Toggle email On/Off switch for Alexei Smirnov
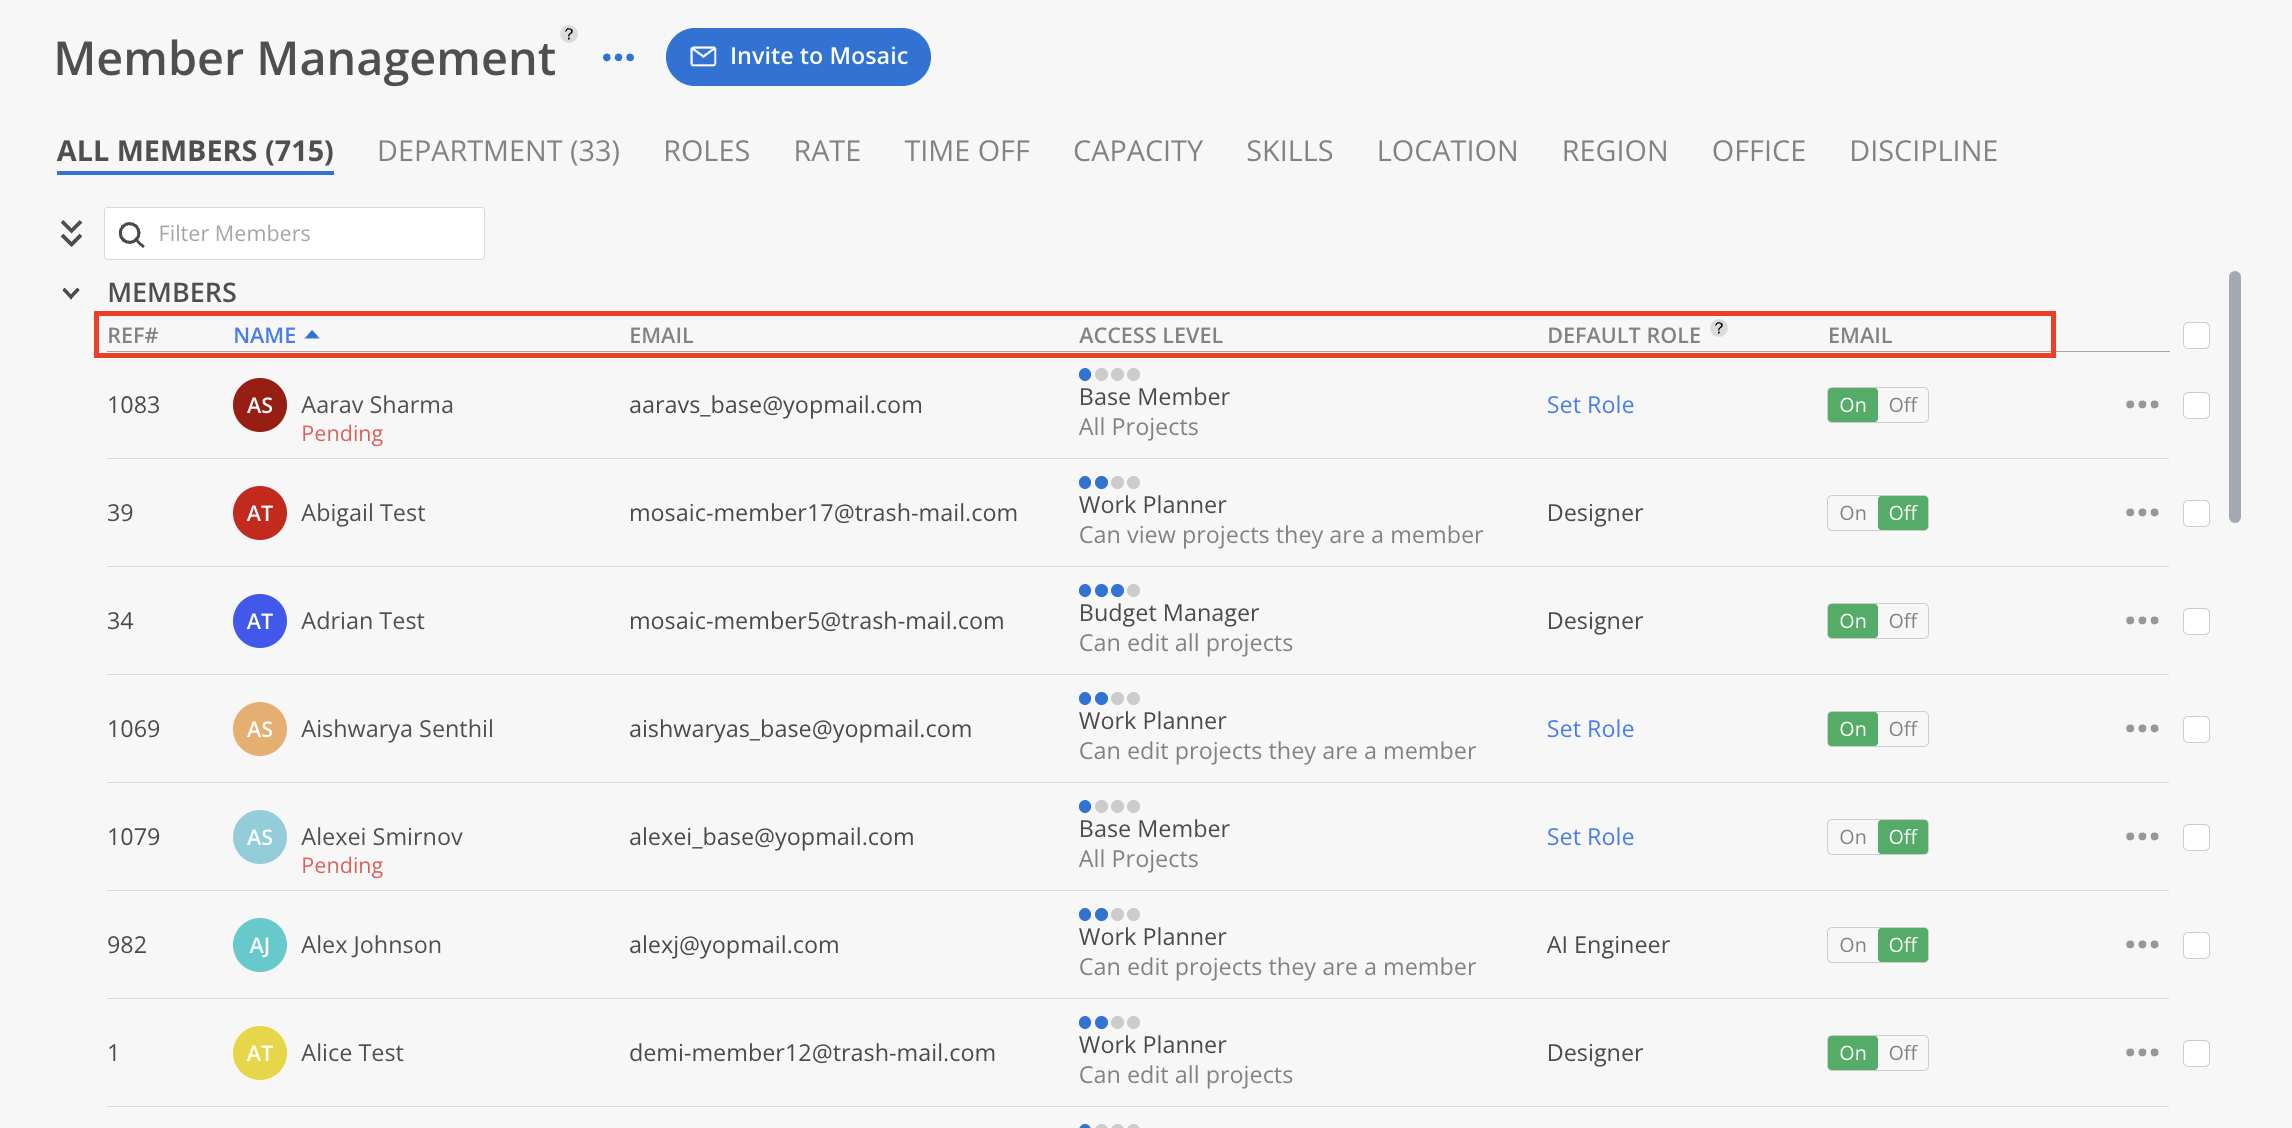The width and height of the screenshot is (2292, 1128). tap(1877, 837)
